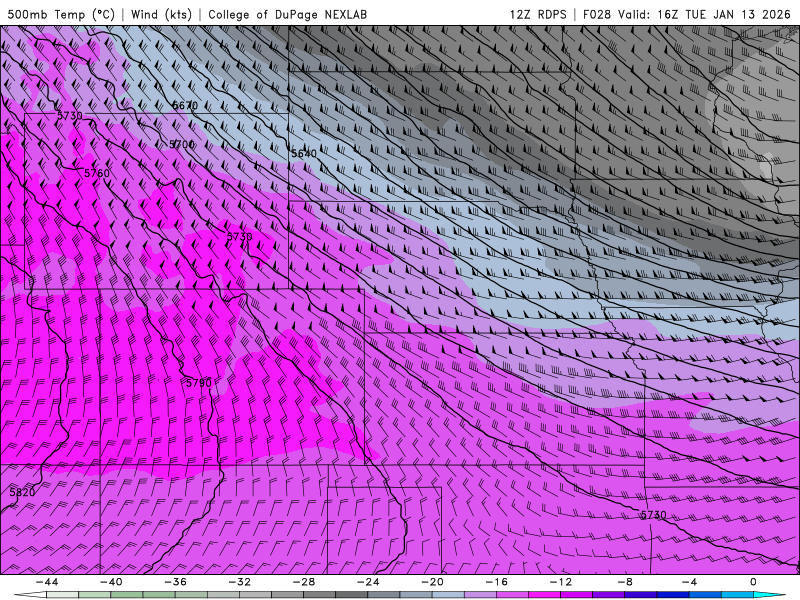Viewport: 800px width, 600px height.
Task: Click the 'F028 Valid: 16Z TUE JAN 13 2026' text
Action: click(x=687, y=14)
